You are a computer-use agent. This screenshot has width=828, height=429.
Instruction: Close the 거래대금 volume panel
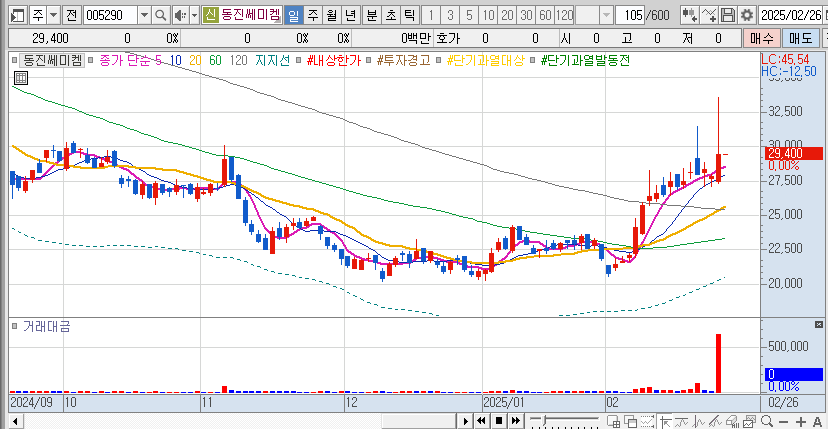[x=818, y=324]
